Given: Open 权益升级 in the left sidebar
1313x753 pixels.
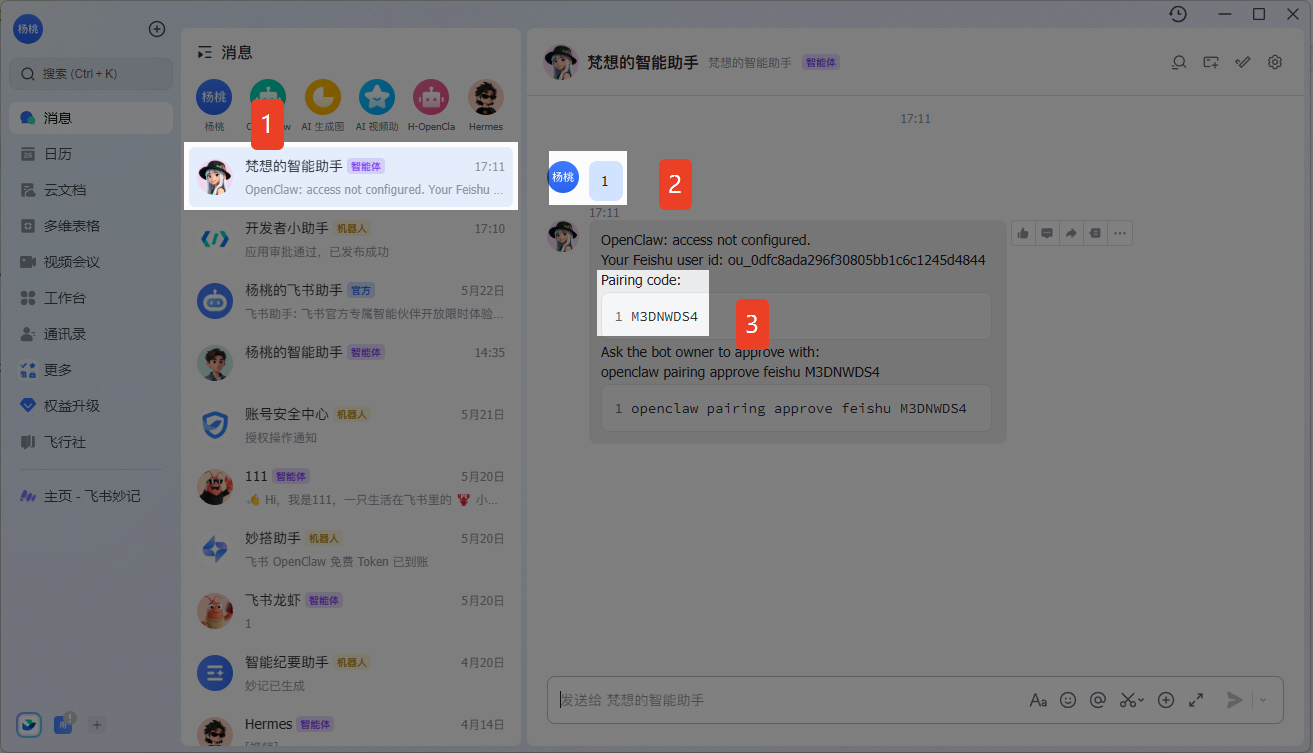Looking at the screenshot, I should 91,406.
